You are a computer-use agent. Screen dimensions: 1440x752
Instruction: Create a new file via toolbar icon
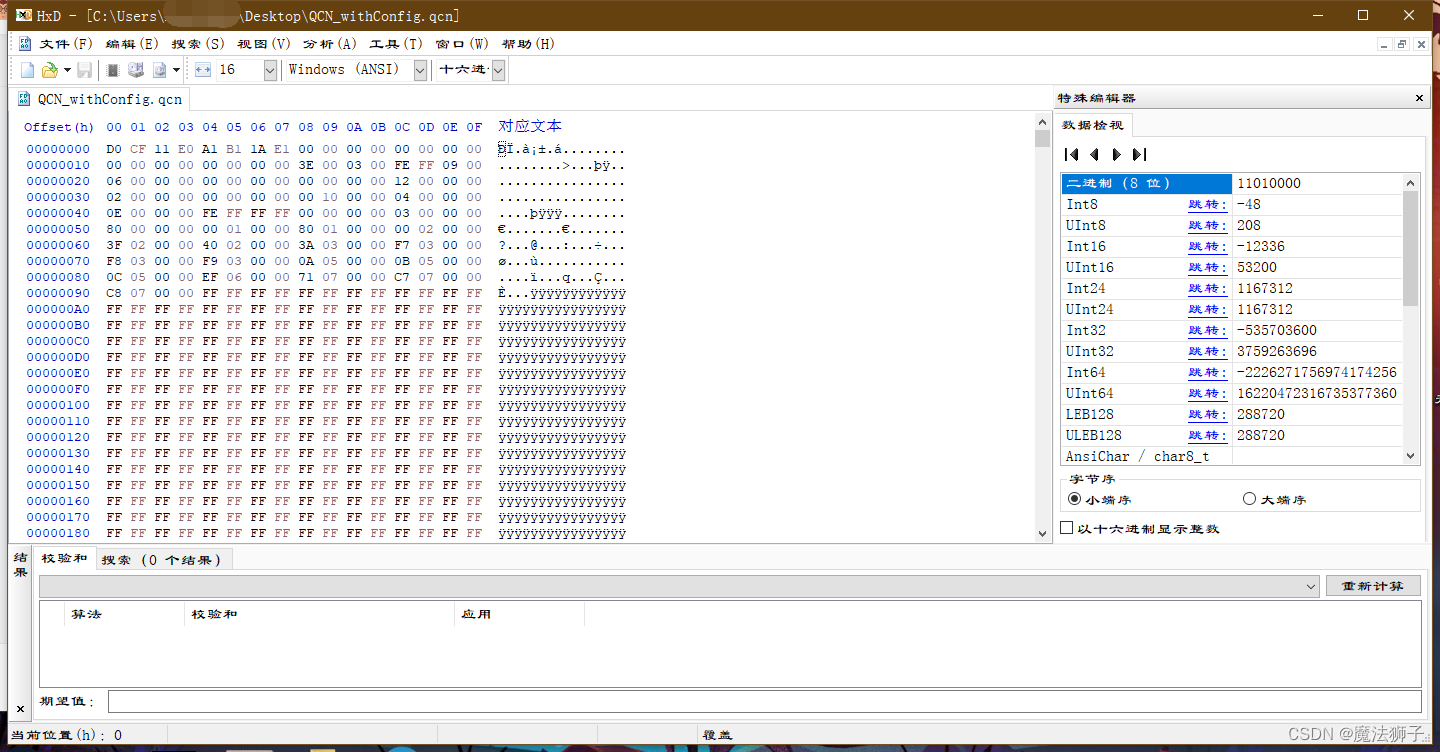point(27,69)
